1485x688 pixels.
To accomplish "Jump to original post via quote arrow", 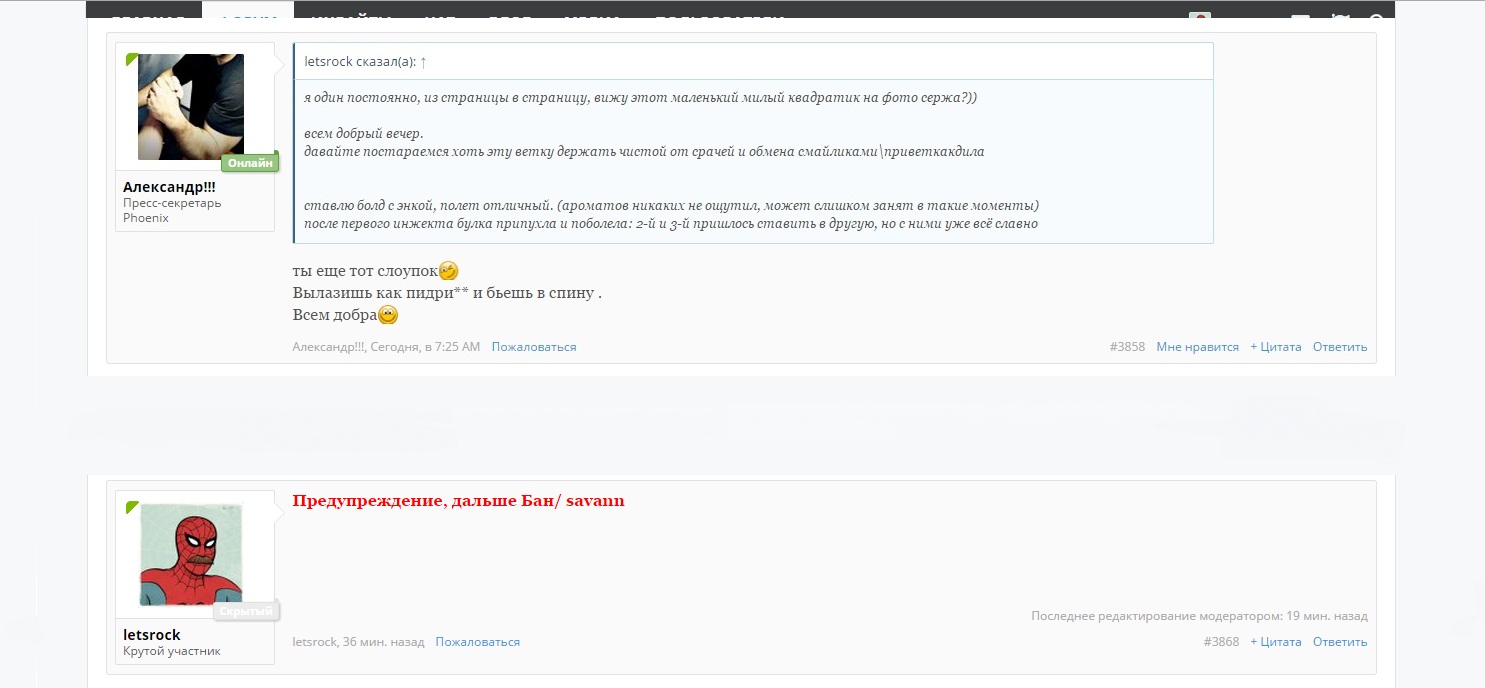I will coord(423,62).
